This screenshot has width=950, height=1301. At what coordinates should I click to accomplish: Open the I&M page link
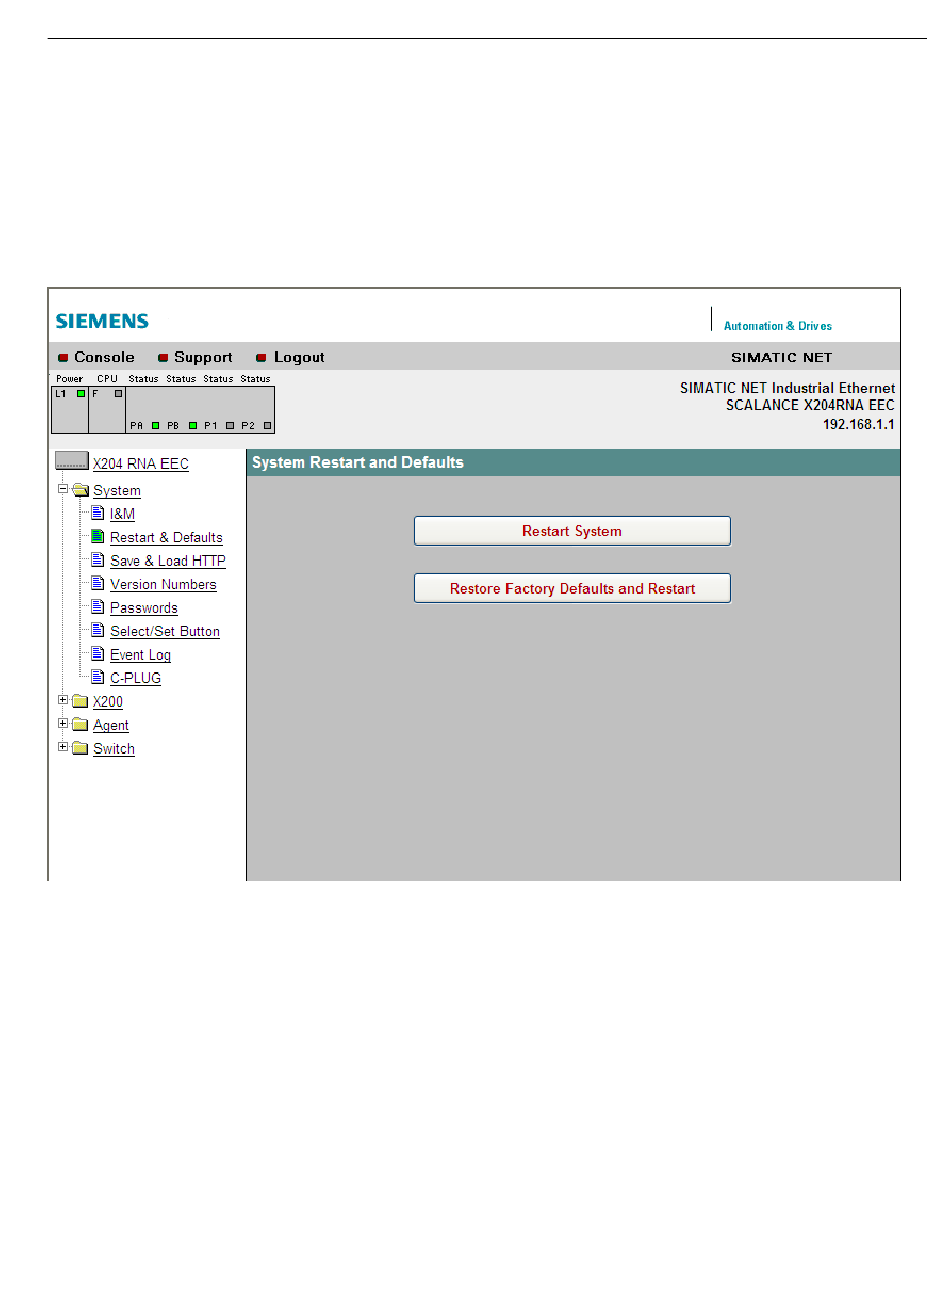click(x=122, y=514)
